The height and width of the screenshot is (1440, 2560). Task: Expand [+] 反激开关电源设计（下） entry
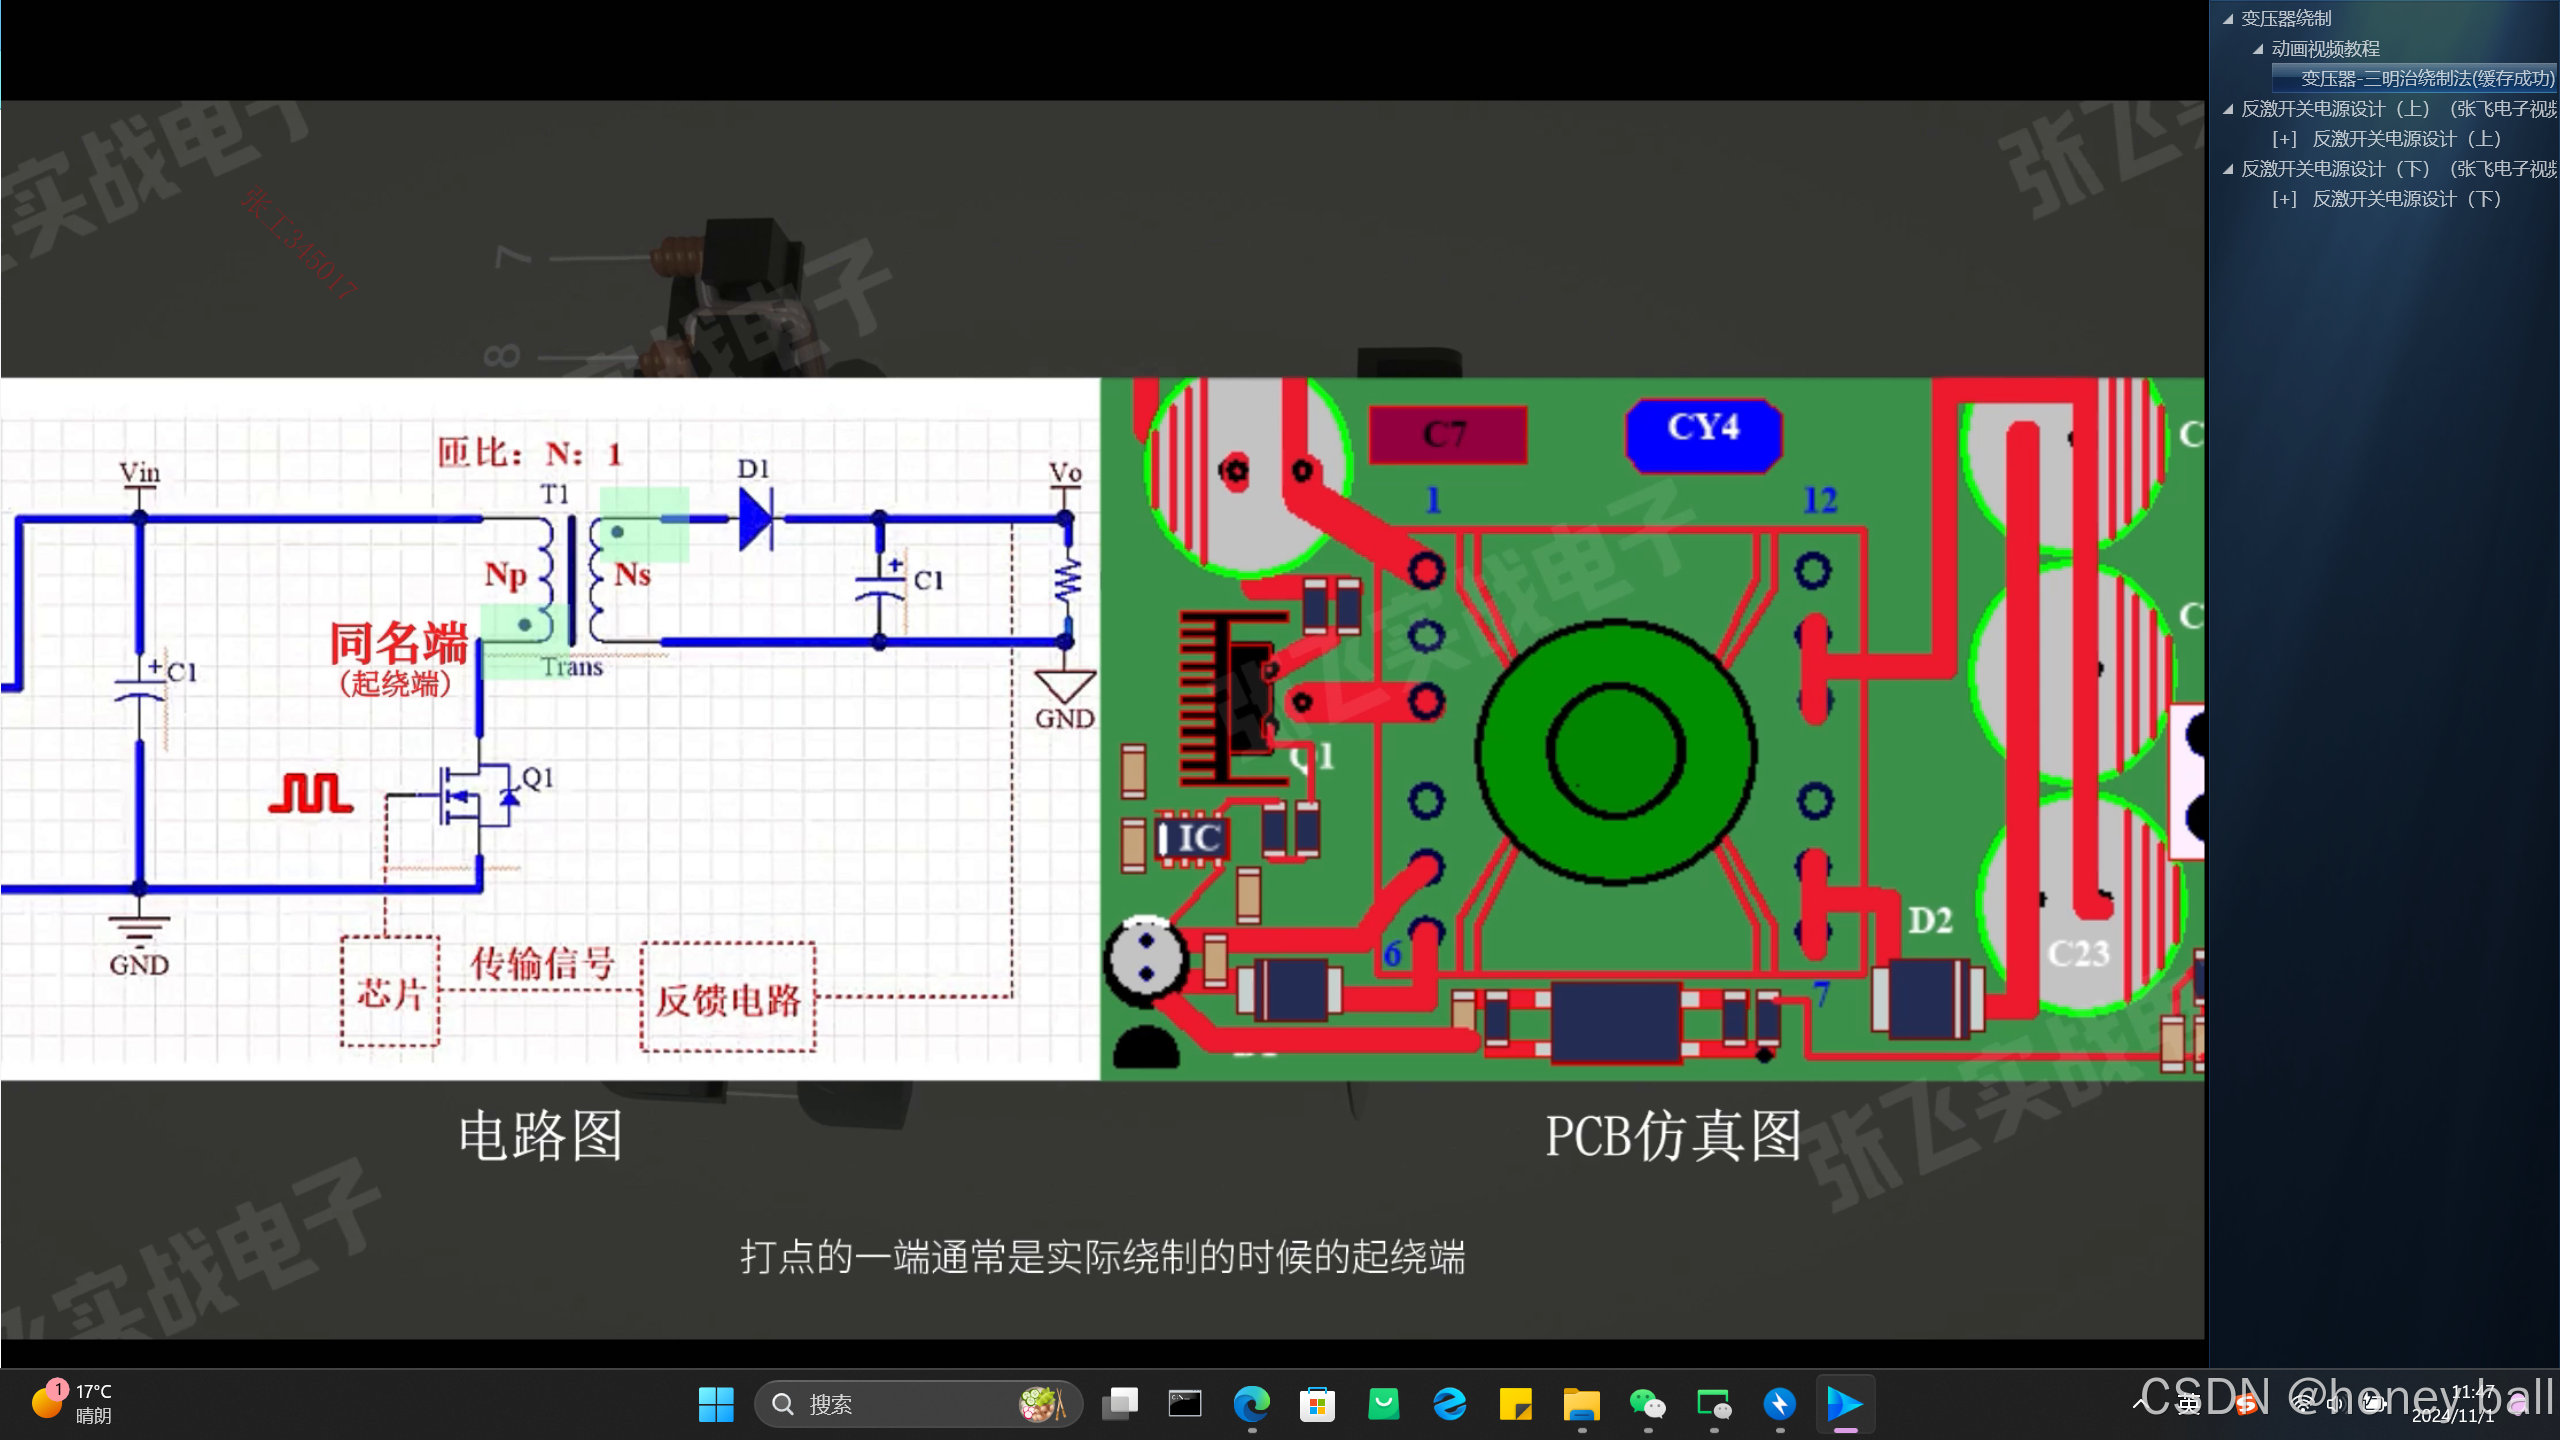click(x=2283, y=199)
